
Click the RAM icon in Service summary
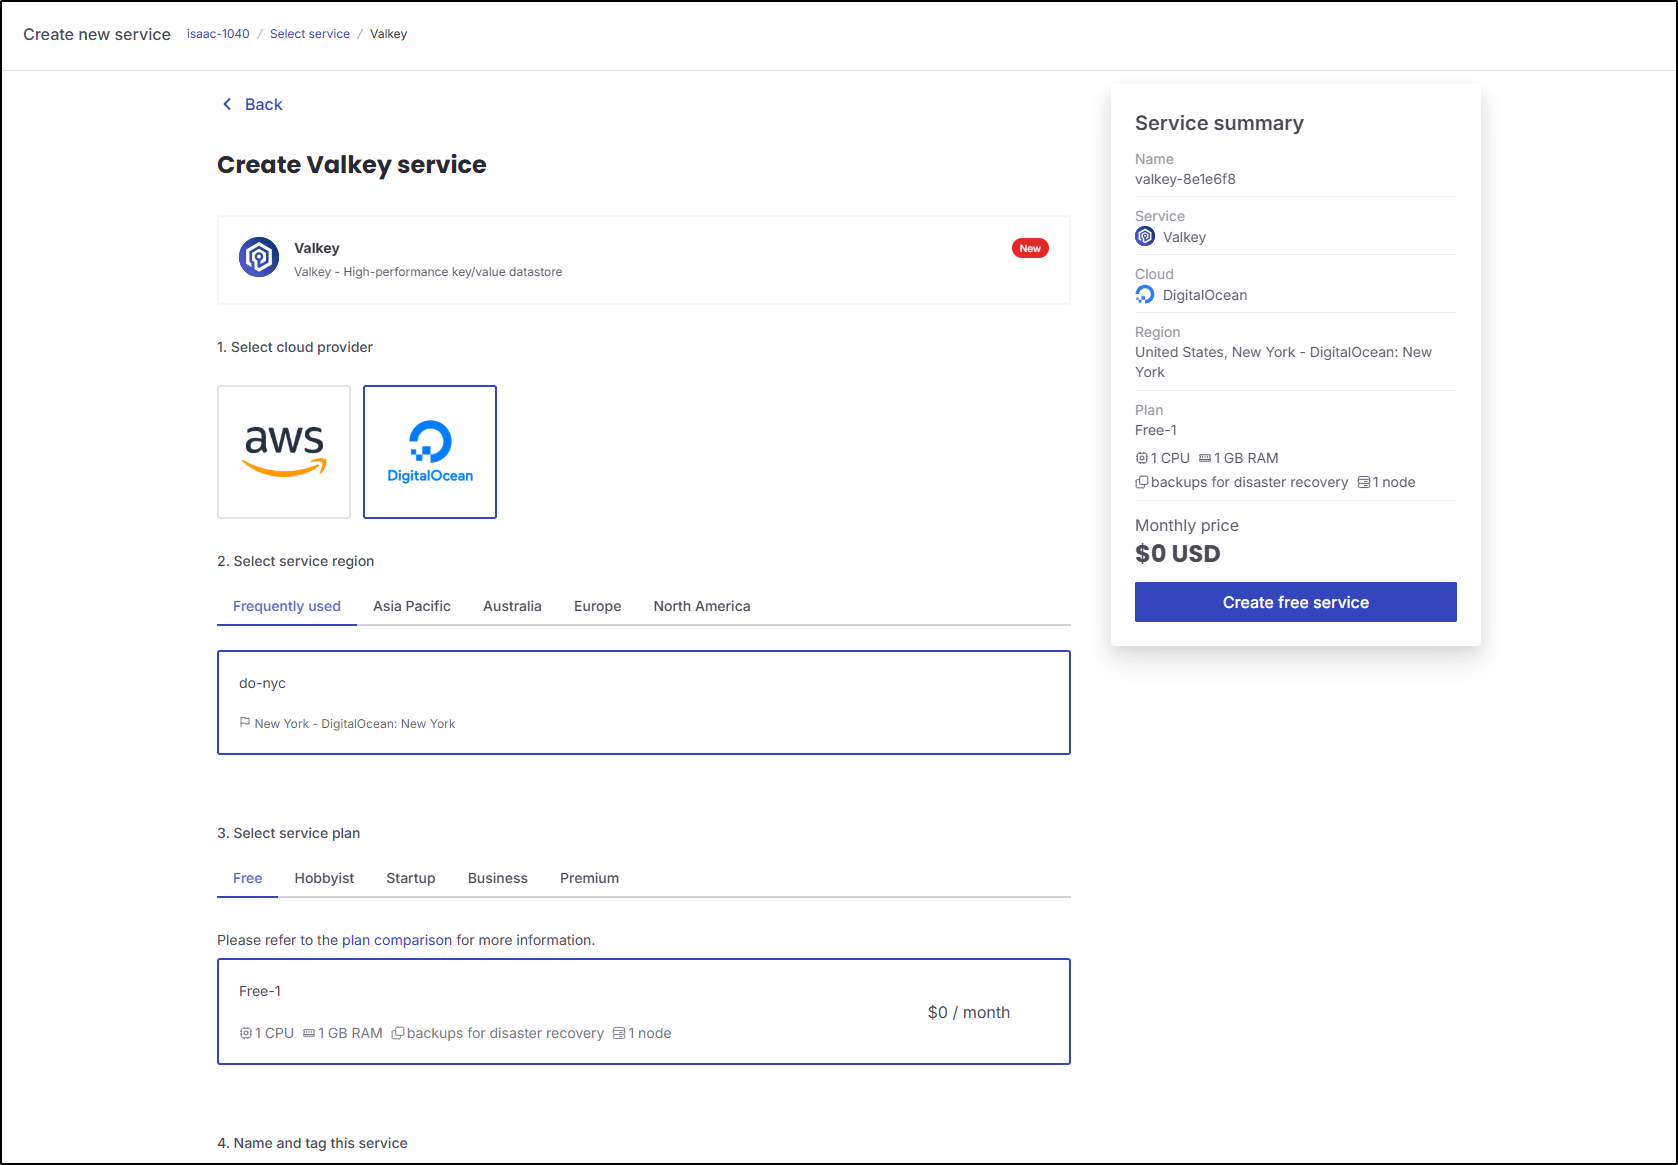[x=1205, y=458]
